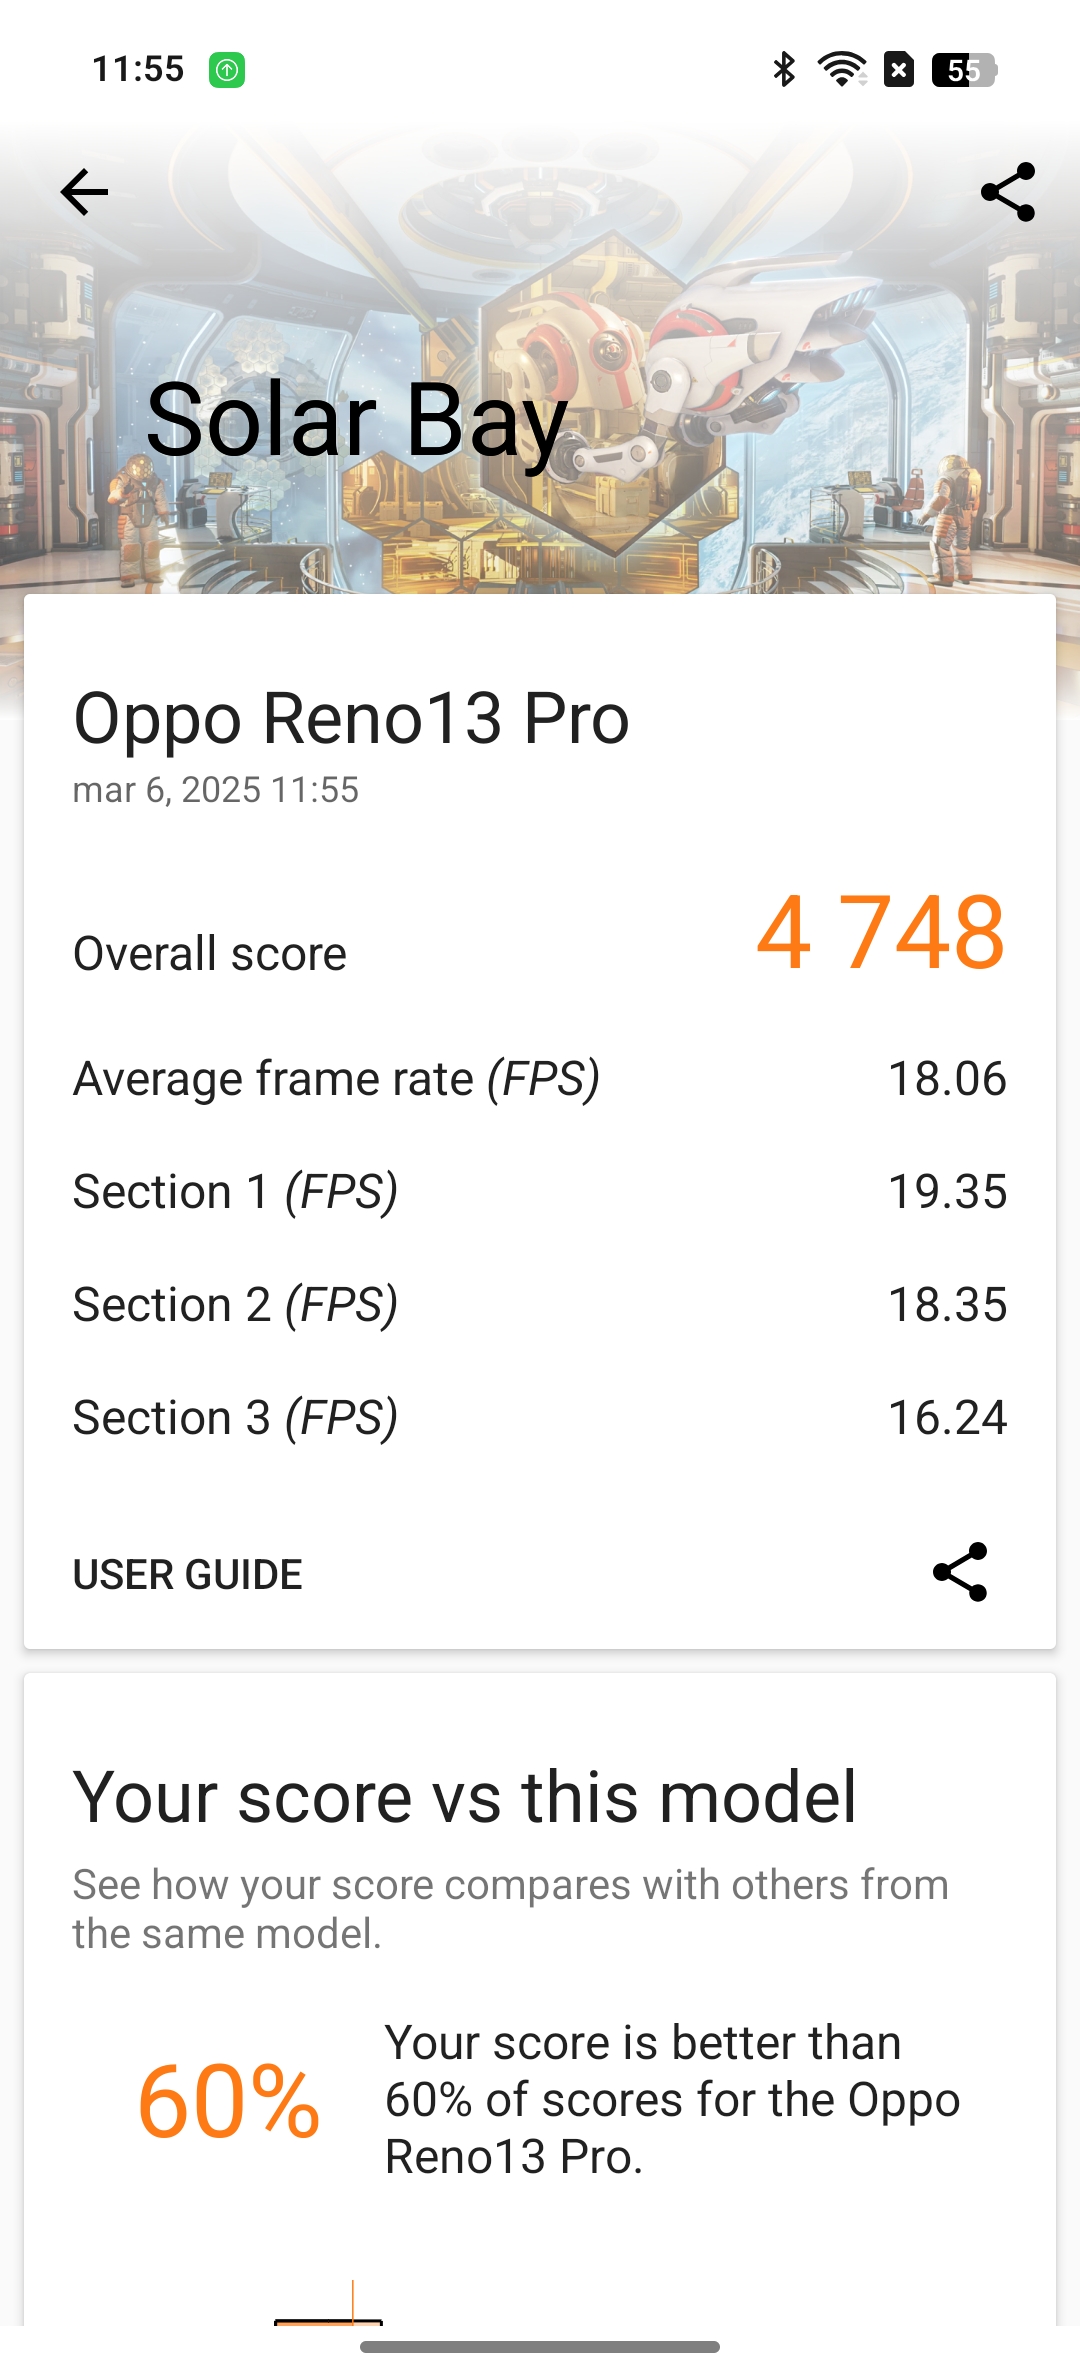Tap the green notification icon in status bar
1080x2374 pixels.
(227, 70)
